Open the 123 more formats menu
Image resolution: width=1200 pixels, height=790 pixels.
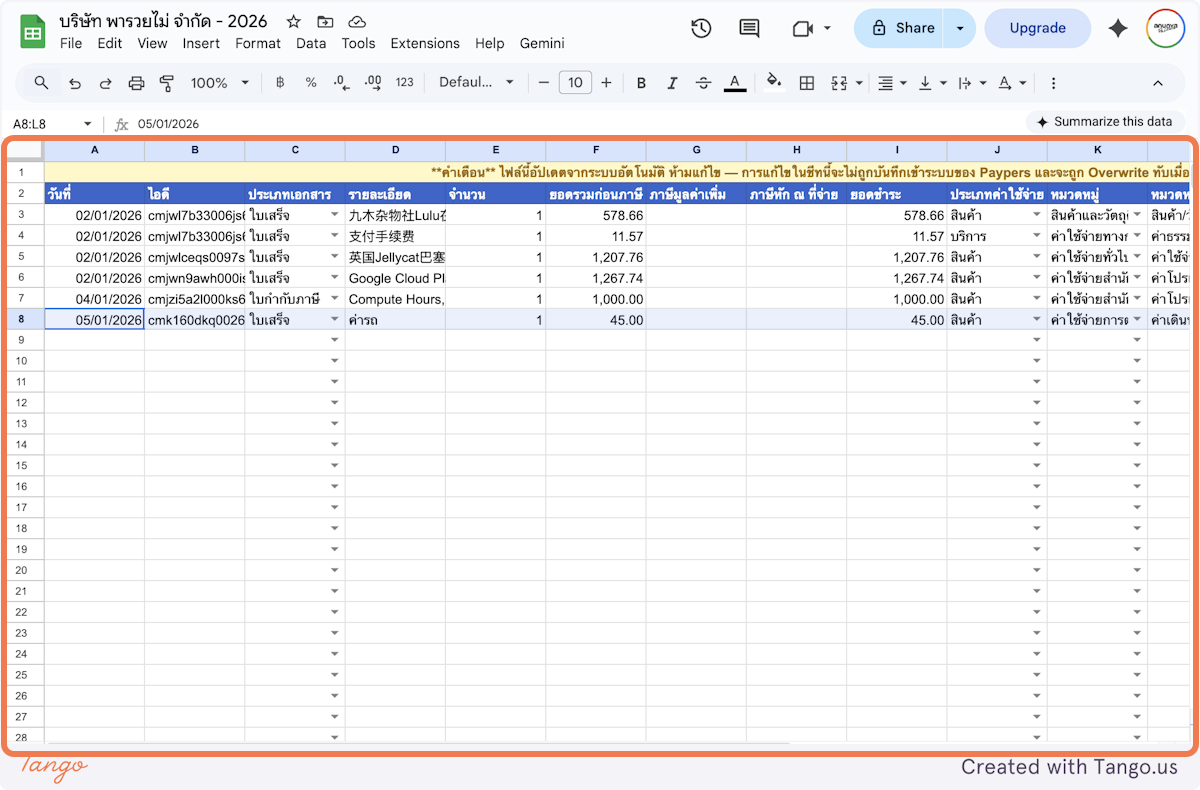[x=404, y=83]
